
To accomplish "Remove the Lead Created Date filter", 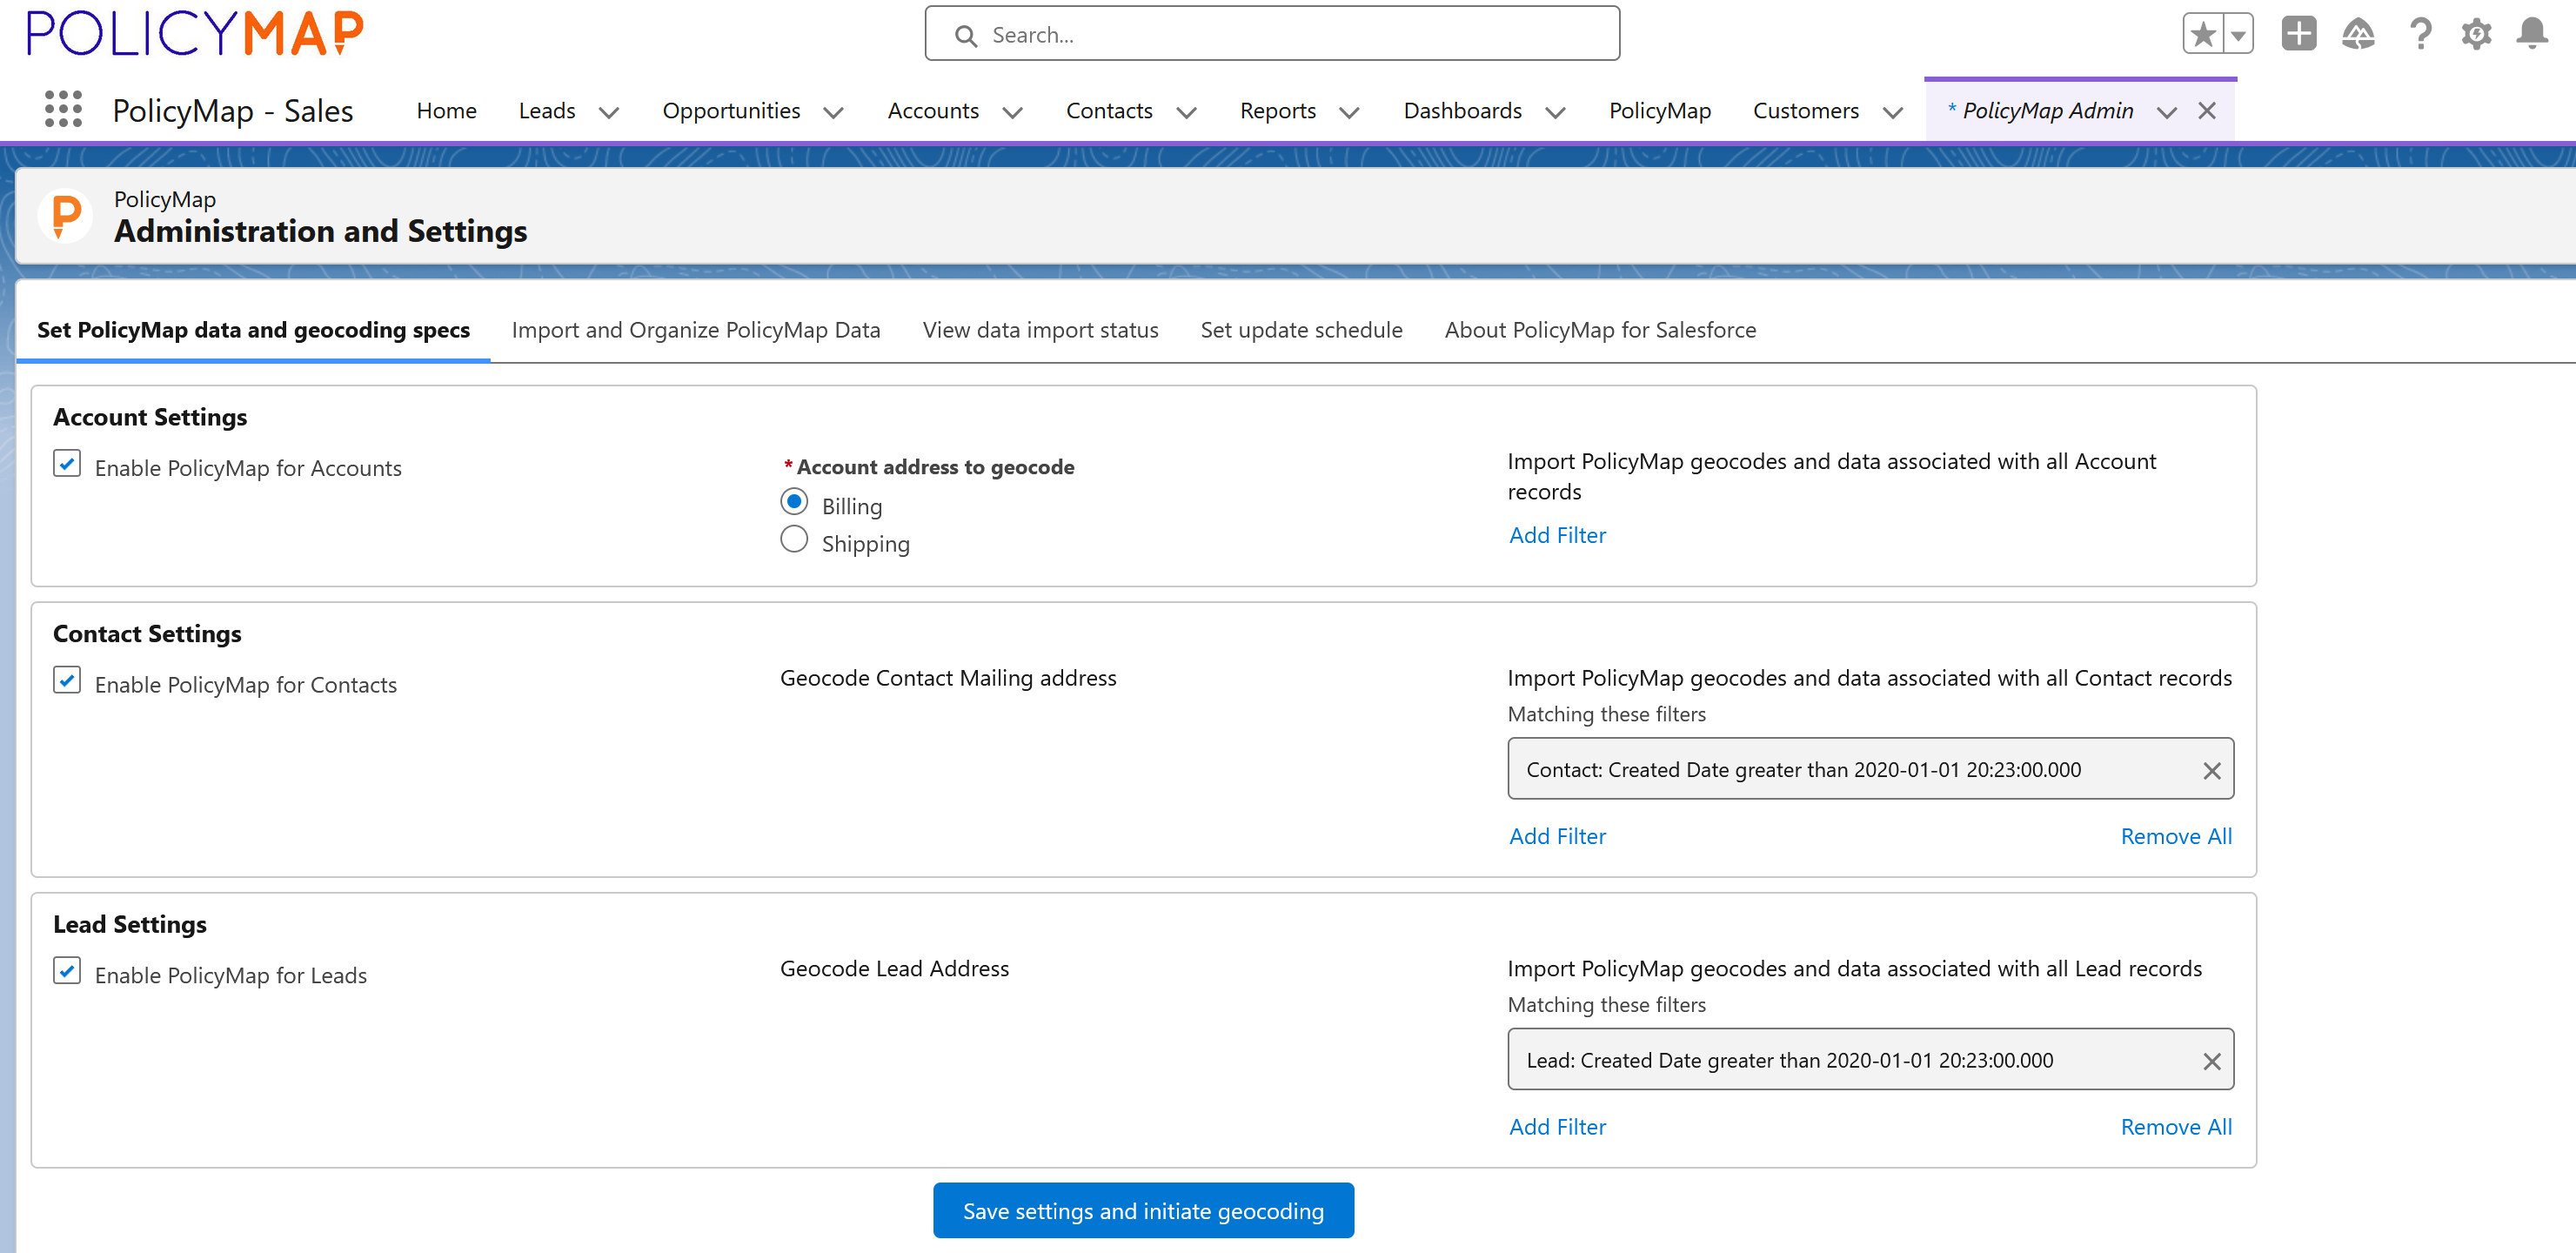I will click(x=2211, y=1061).
